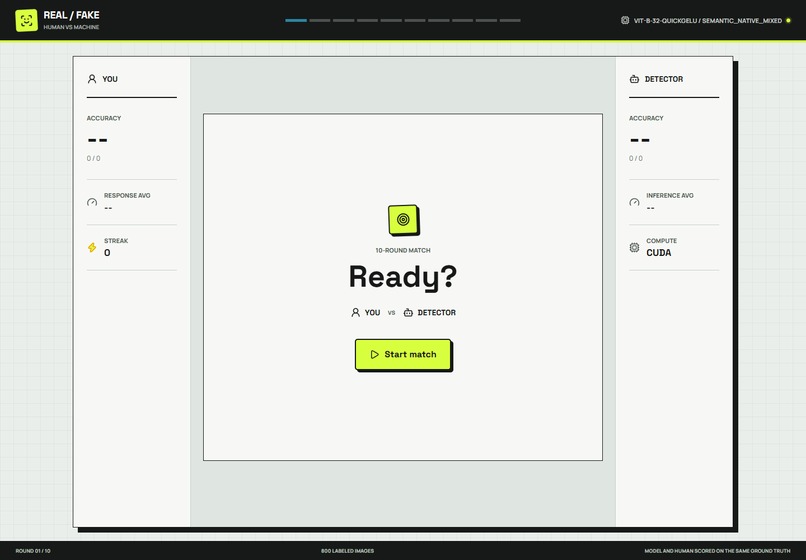This screenshot has height=560, width=806.
Task: Click the STREAK value 0
Action: point(107,252)
